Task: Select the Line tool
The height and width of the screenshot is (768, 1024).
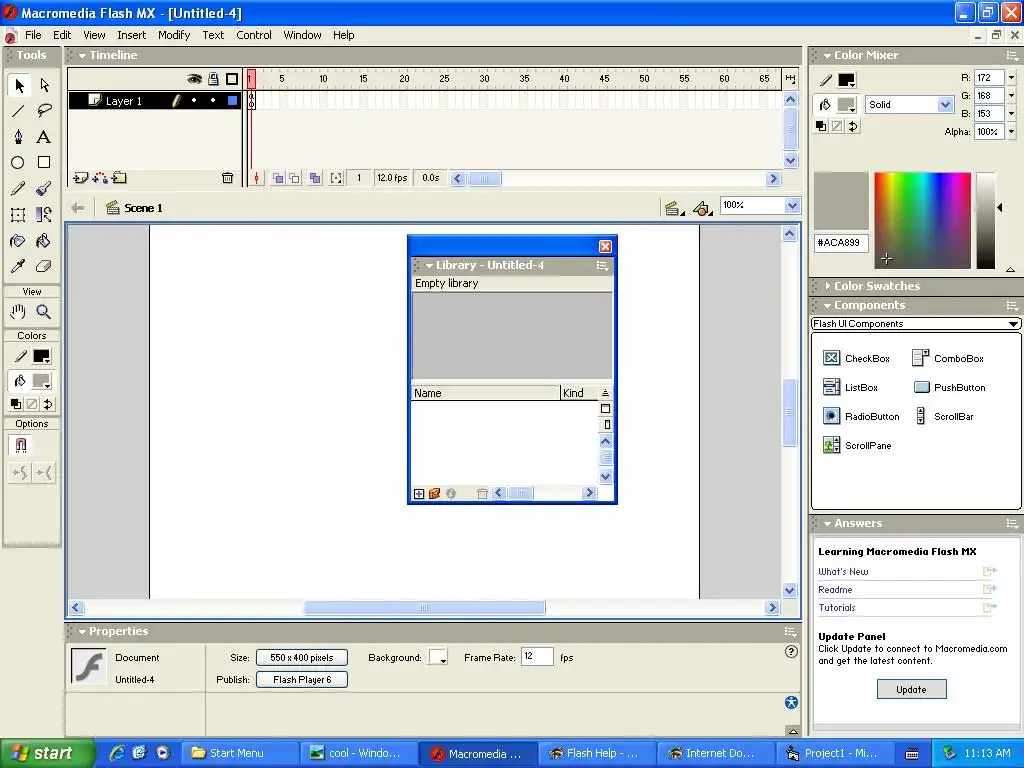Action: (18, 110)
